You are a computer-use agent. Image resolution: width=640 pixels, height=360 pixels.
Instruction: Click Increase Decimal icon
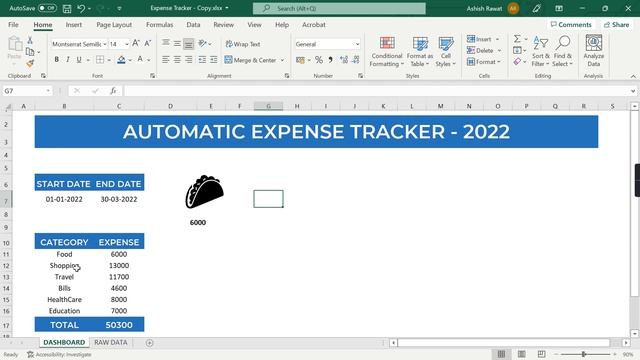344,60
